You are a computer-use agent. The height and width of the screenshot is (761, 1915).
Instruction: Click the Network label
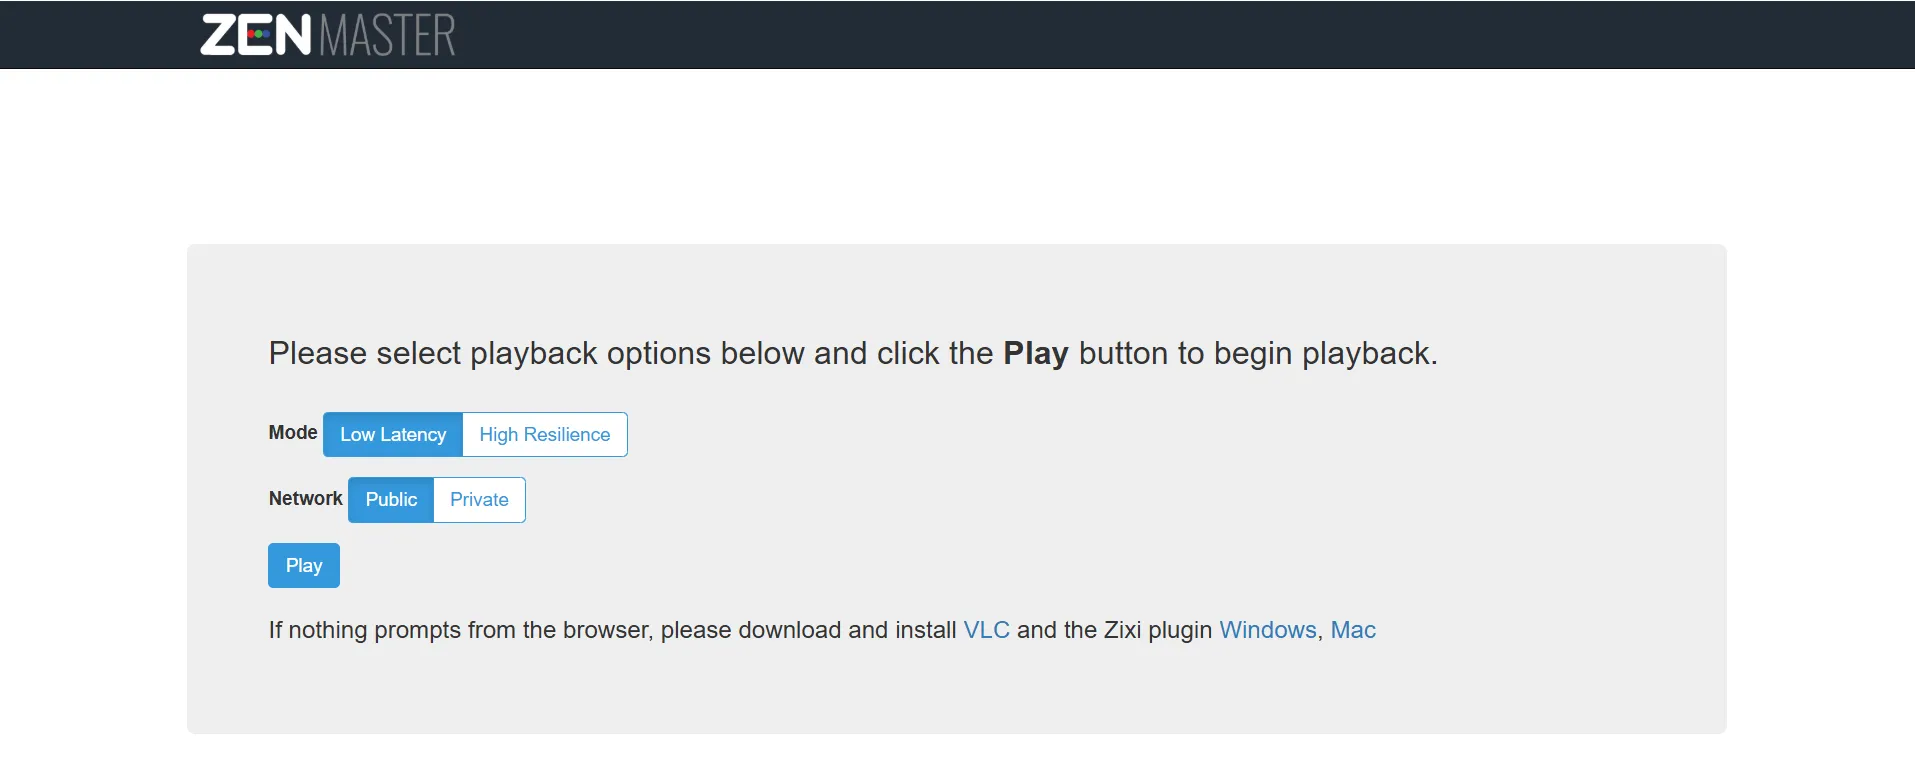tap(305, 499)
